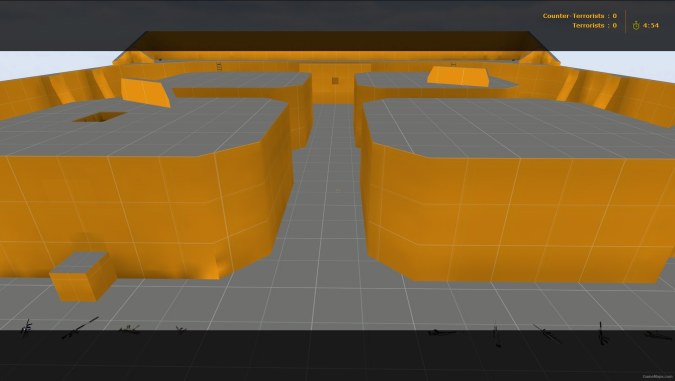The width and height of the screenshot is (675, 381).
Task: Click the 'Terrorists : 0' score text
Action: point(594,25)
